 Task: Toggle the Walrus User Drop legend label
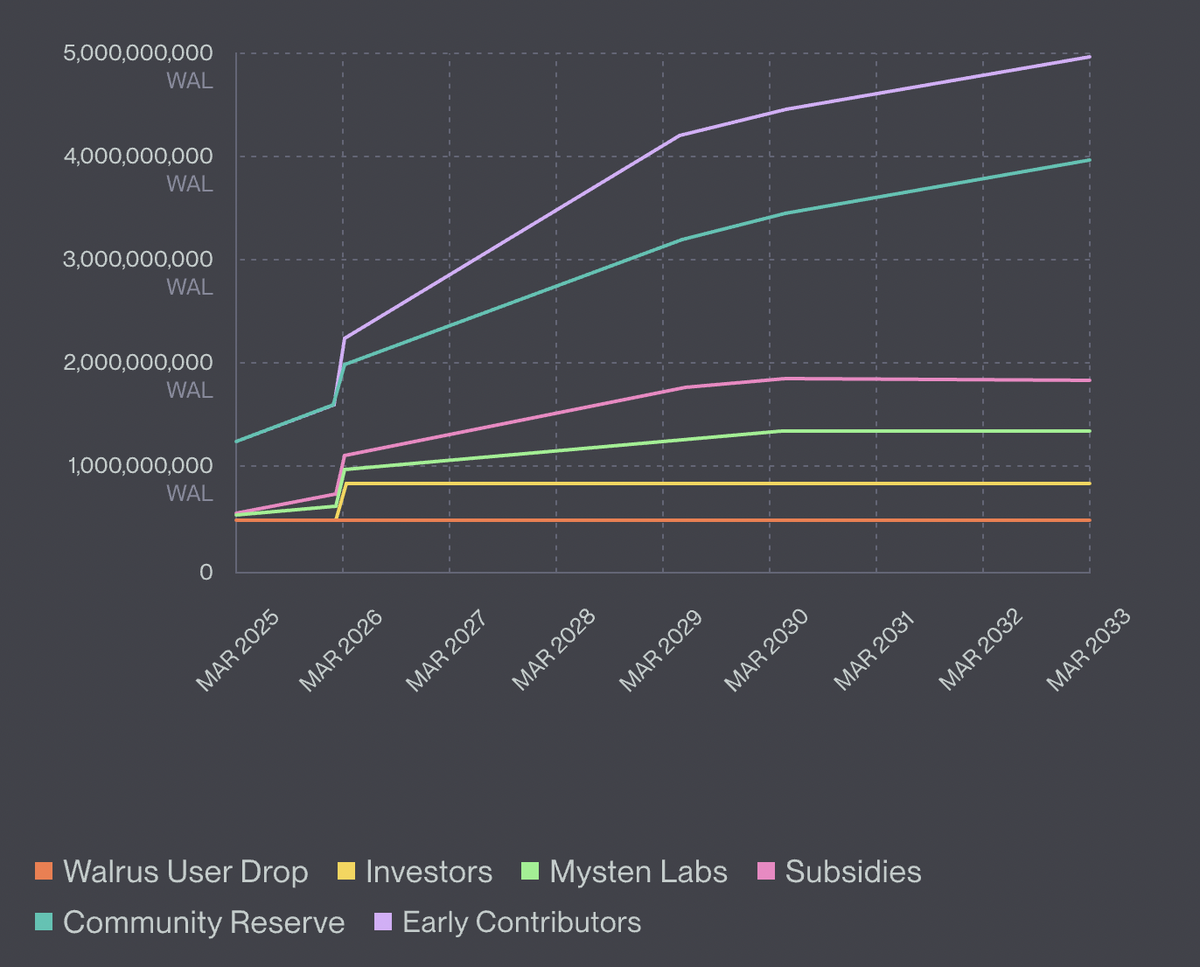185,871
